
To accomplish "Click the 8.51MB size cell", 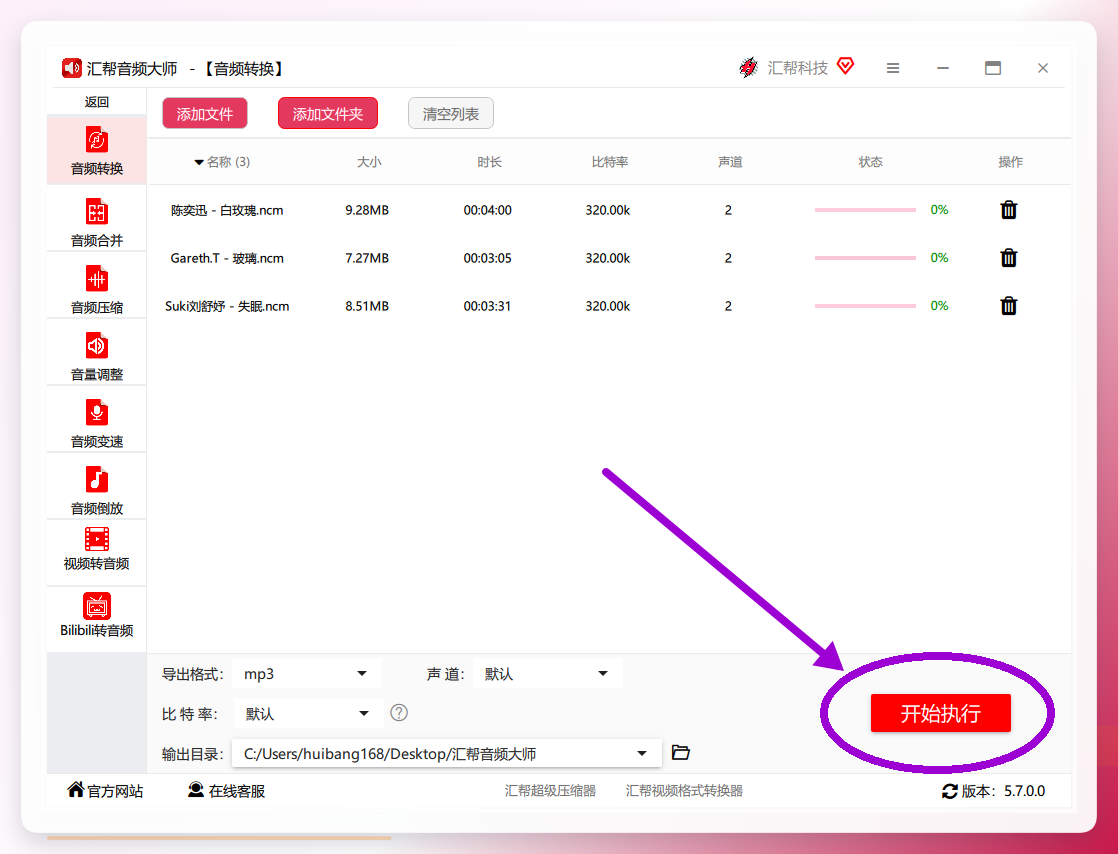I will coord(367,307).
